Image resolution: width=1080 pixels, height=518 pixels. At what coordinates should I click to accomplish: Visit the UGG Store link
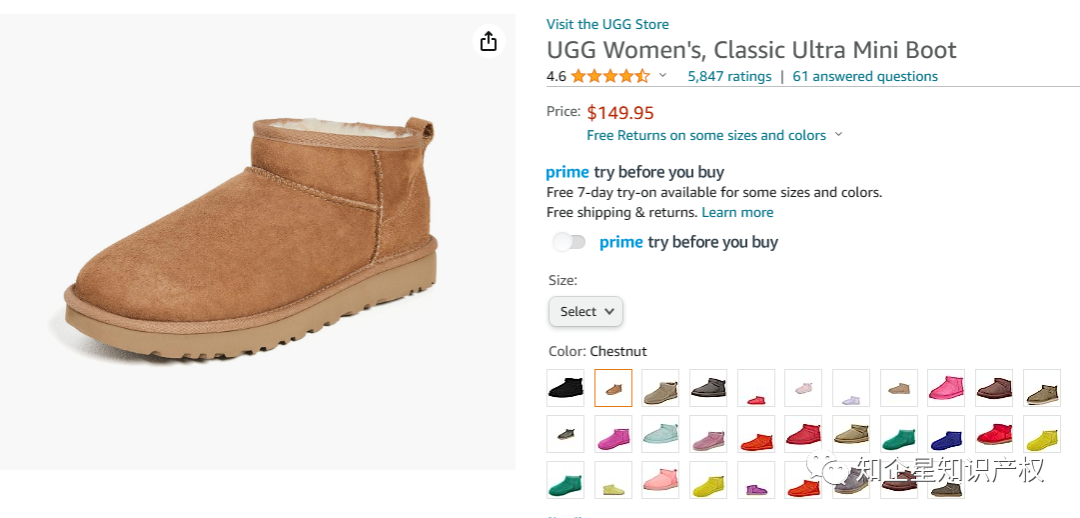(x=607, y=24)
